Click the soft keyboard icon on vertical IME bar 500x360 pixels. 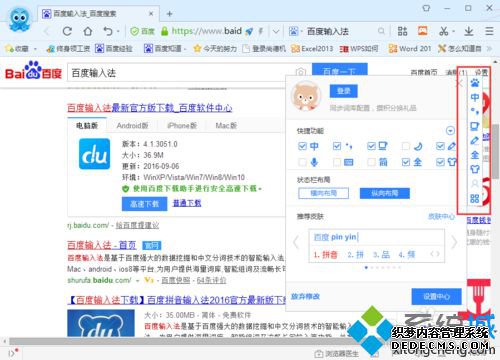(475, 126)
